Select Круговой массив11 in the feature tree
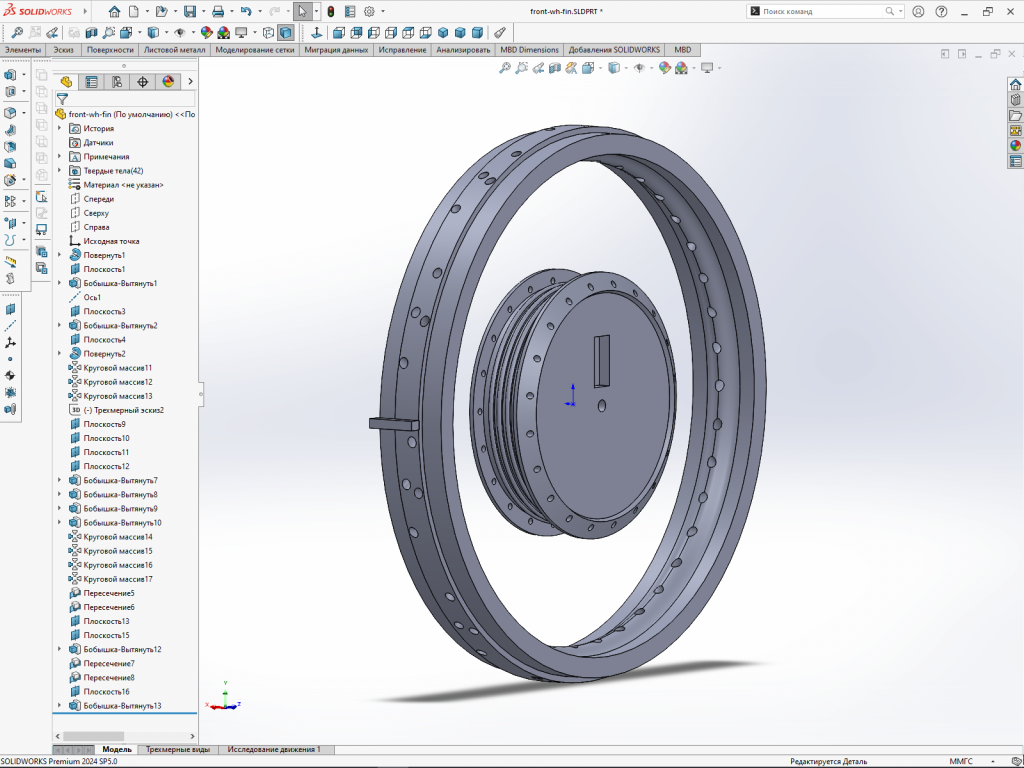 tap(117, 368)
